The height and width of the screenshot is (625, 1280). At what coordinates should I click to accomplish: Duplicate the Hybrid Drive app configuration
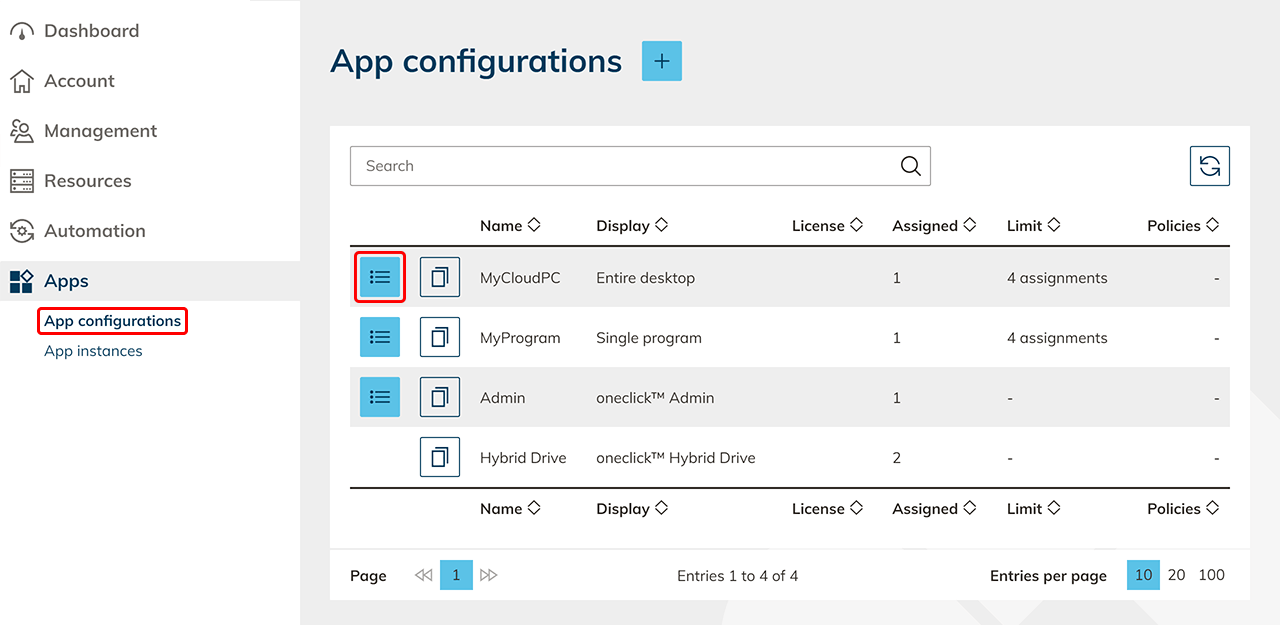coord(440,457)
